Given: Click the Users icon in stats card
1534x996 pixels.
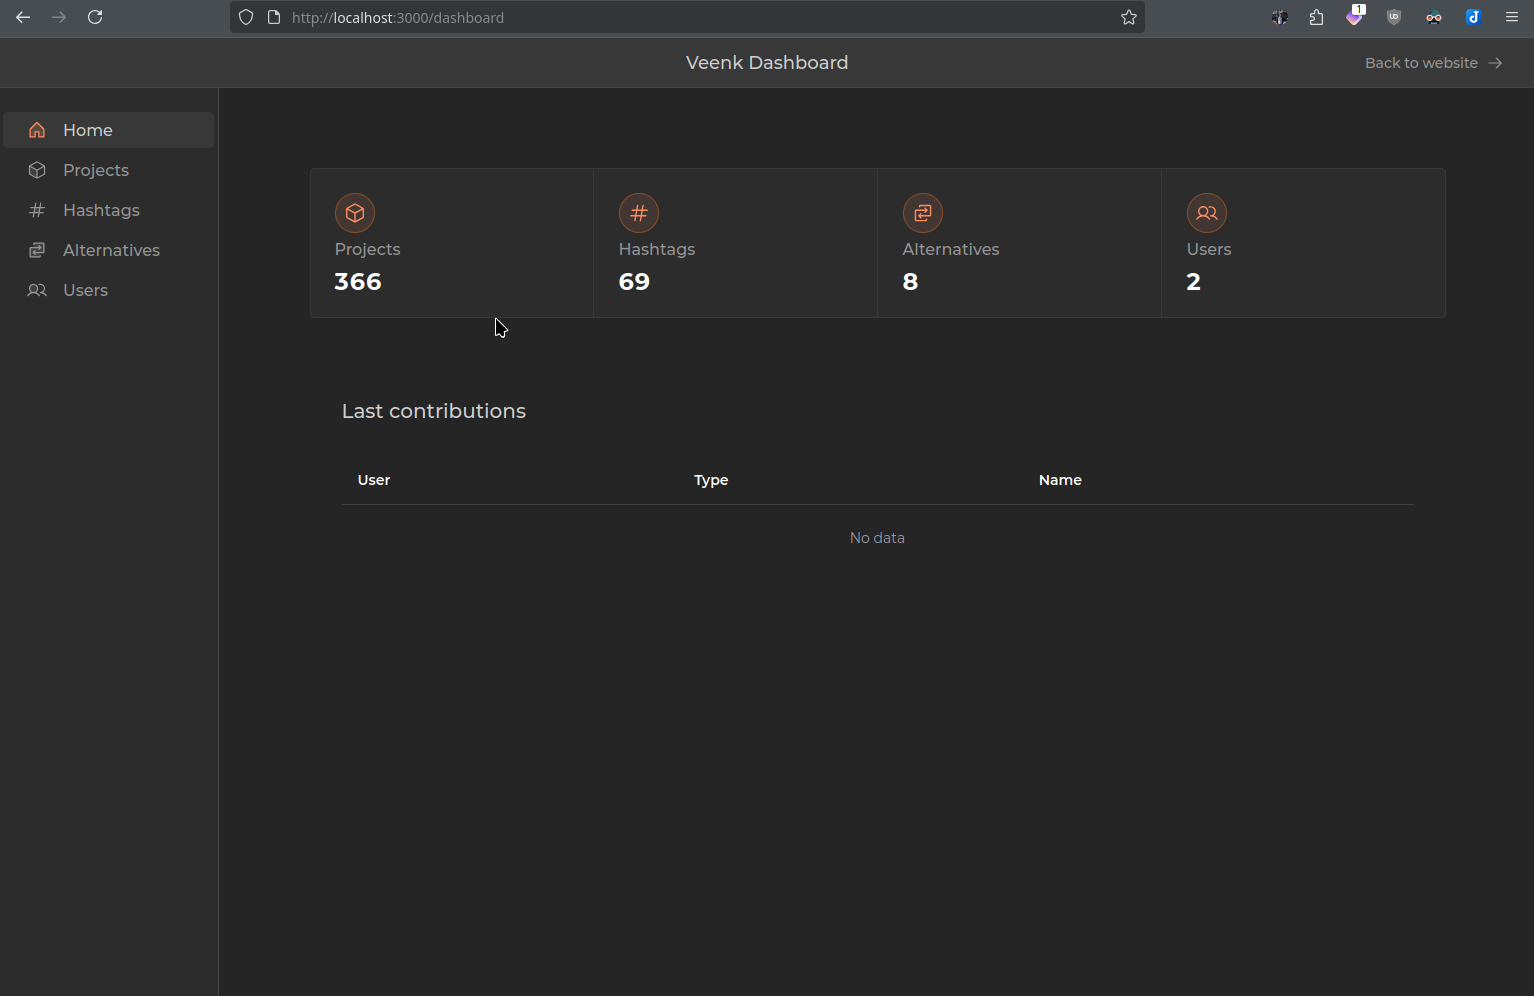Looking at the screenshot, I should tap(1207, 213).
